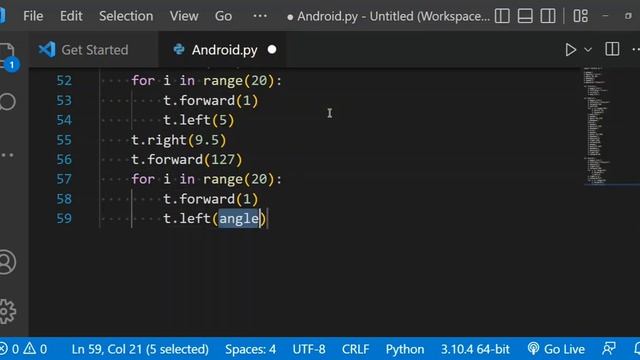Screen dimensions: 640x360
Task: Change file encoding UTF-8
Action: (x=309, y=349)
